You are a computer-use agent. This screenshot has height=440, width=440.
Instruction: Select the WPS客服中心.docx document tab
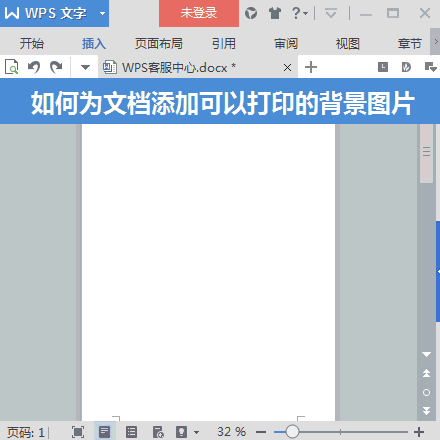(x=198, y=67)
